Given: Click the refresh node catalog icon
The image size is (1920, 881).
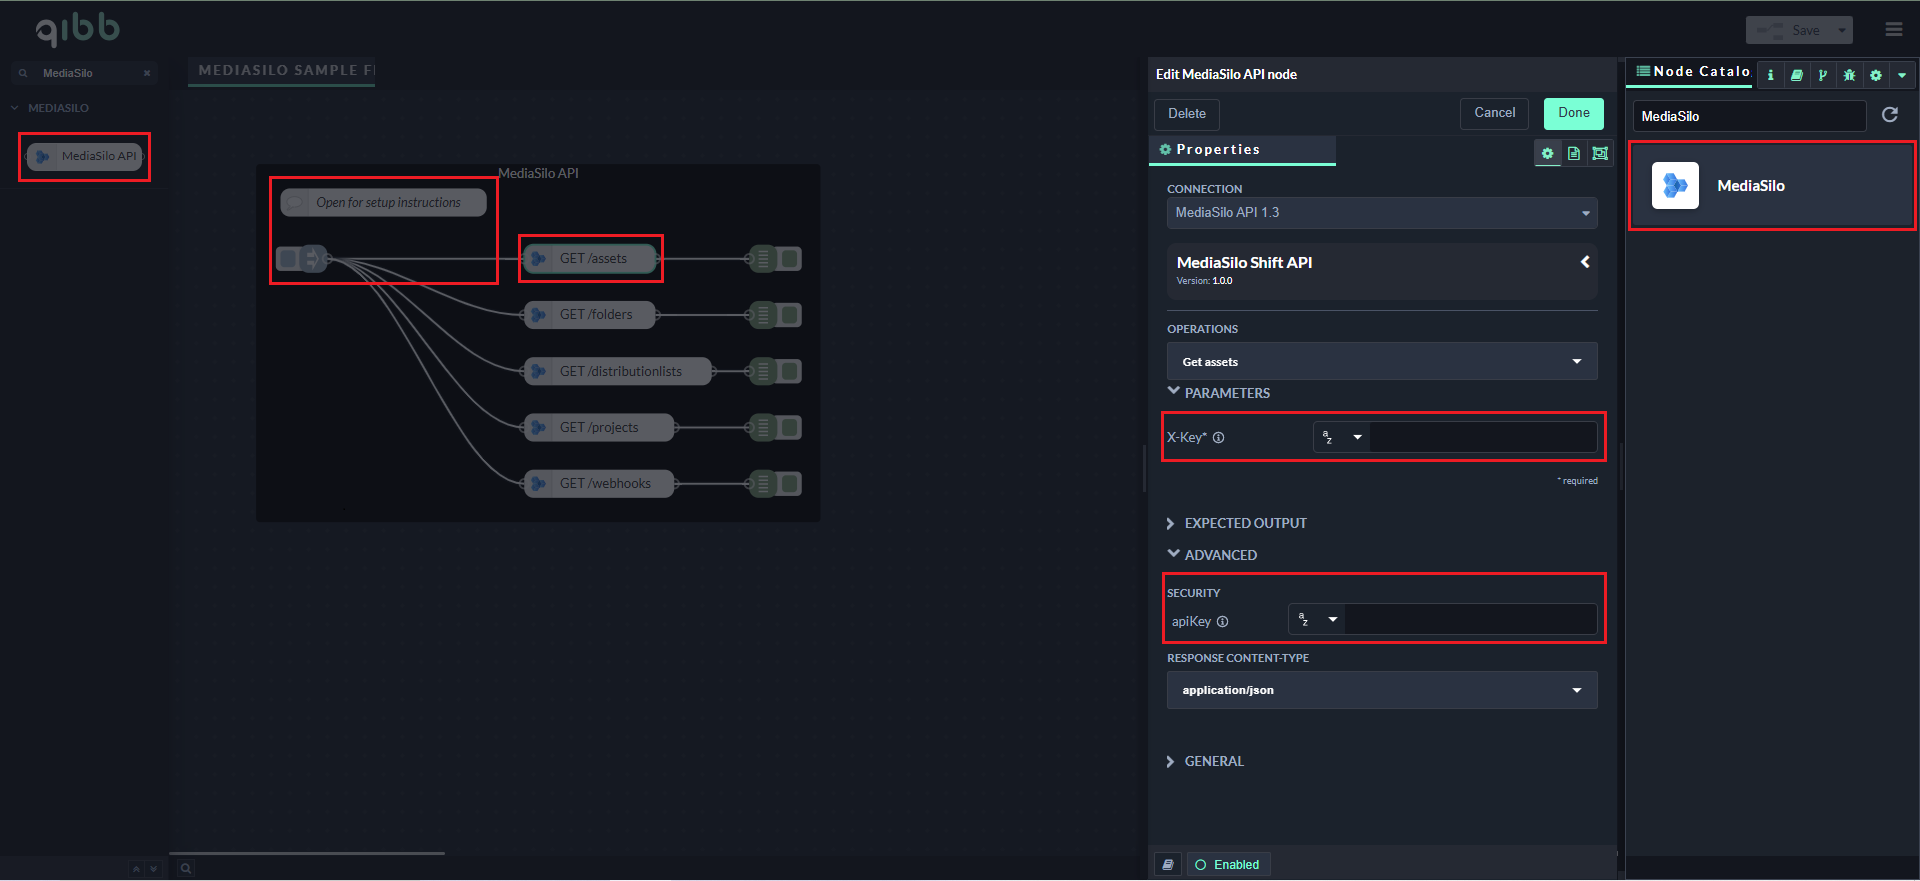Looking at the screenshot, I should (1889, 115).
